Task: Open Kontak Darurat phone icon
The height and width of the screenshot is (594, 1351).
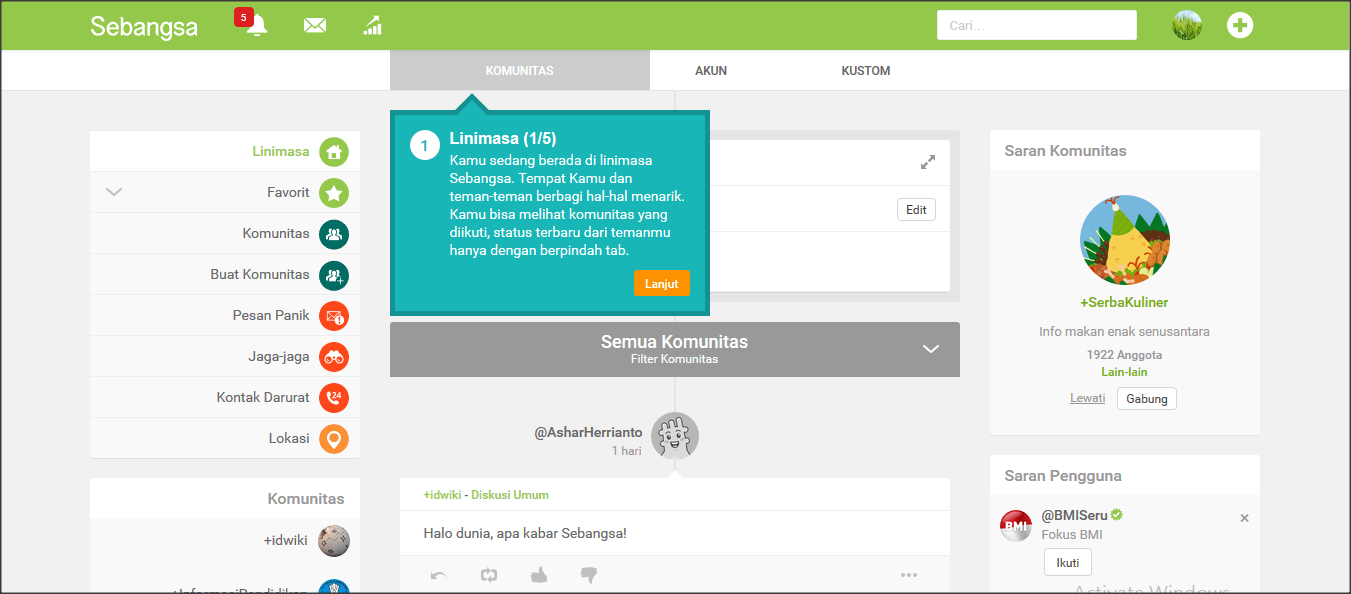Action: [x=333, y=398]
